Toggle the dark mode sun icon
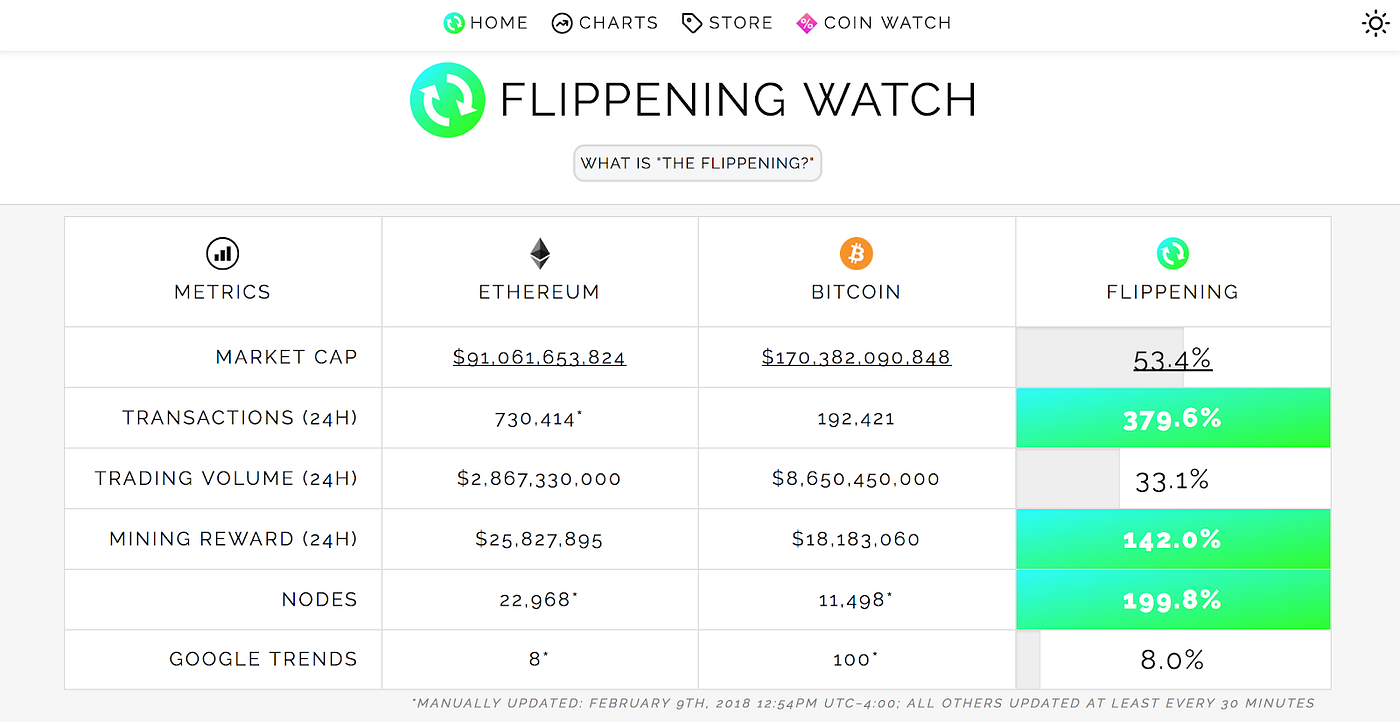 1376,22
